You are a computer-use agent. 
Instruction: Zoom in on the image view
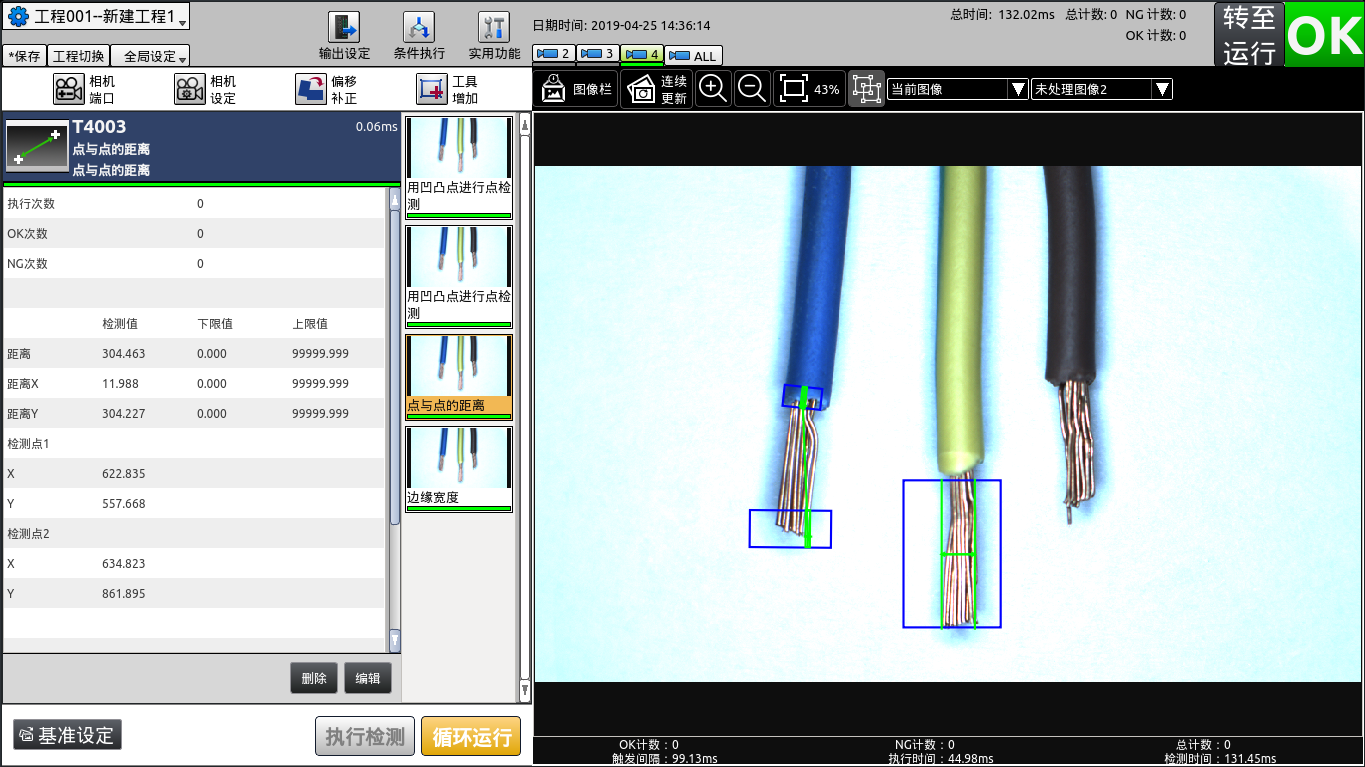point(713,88)
